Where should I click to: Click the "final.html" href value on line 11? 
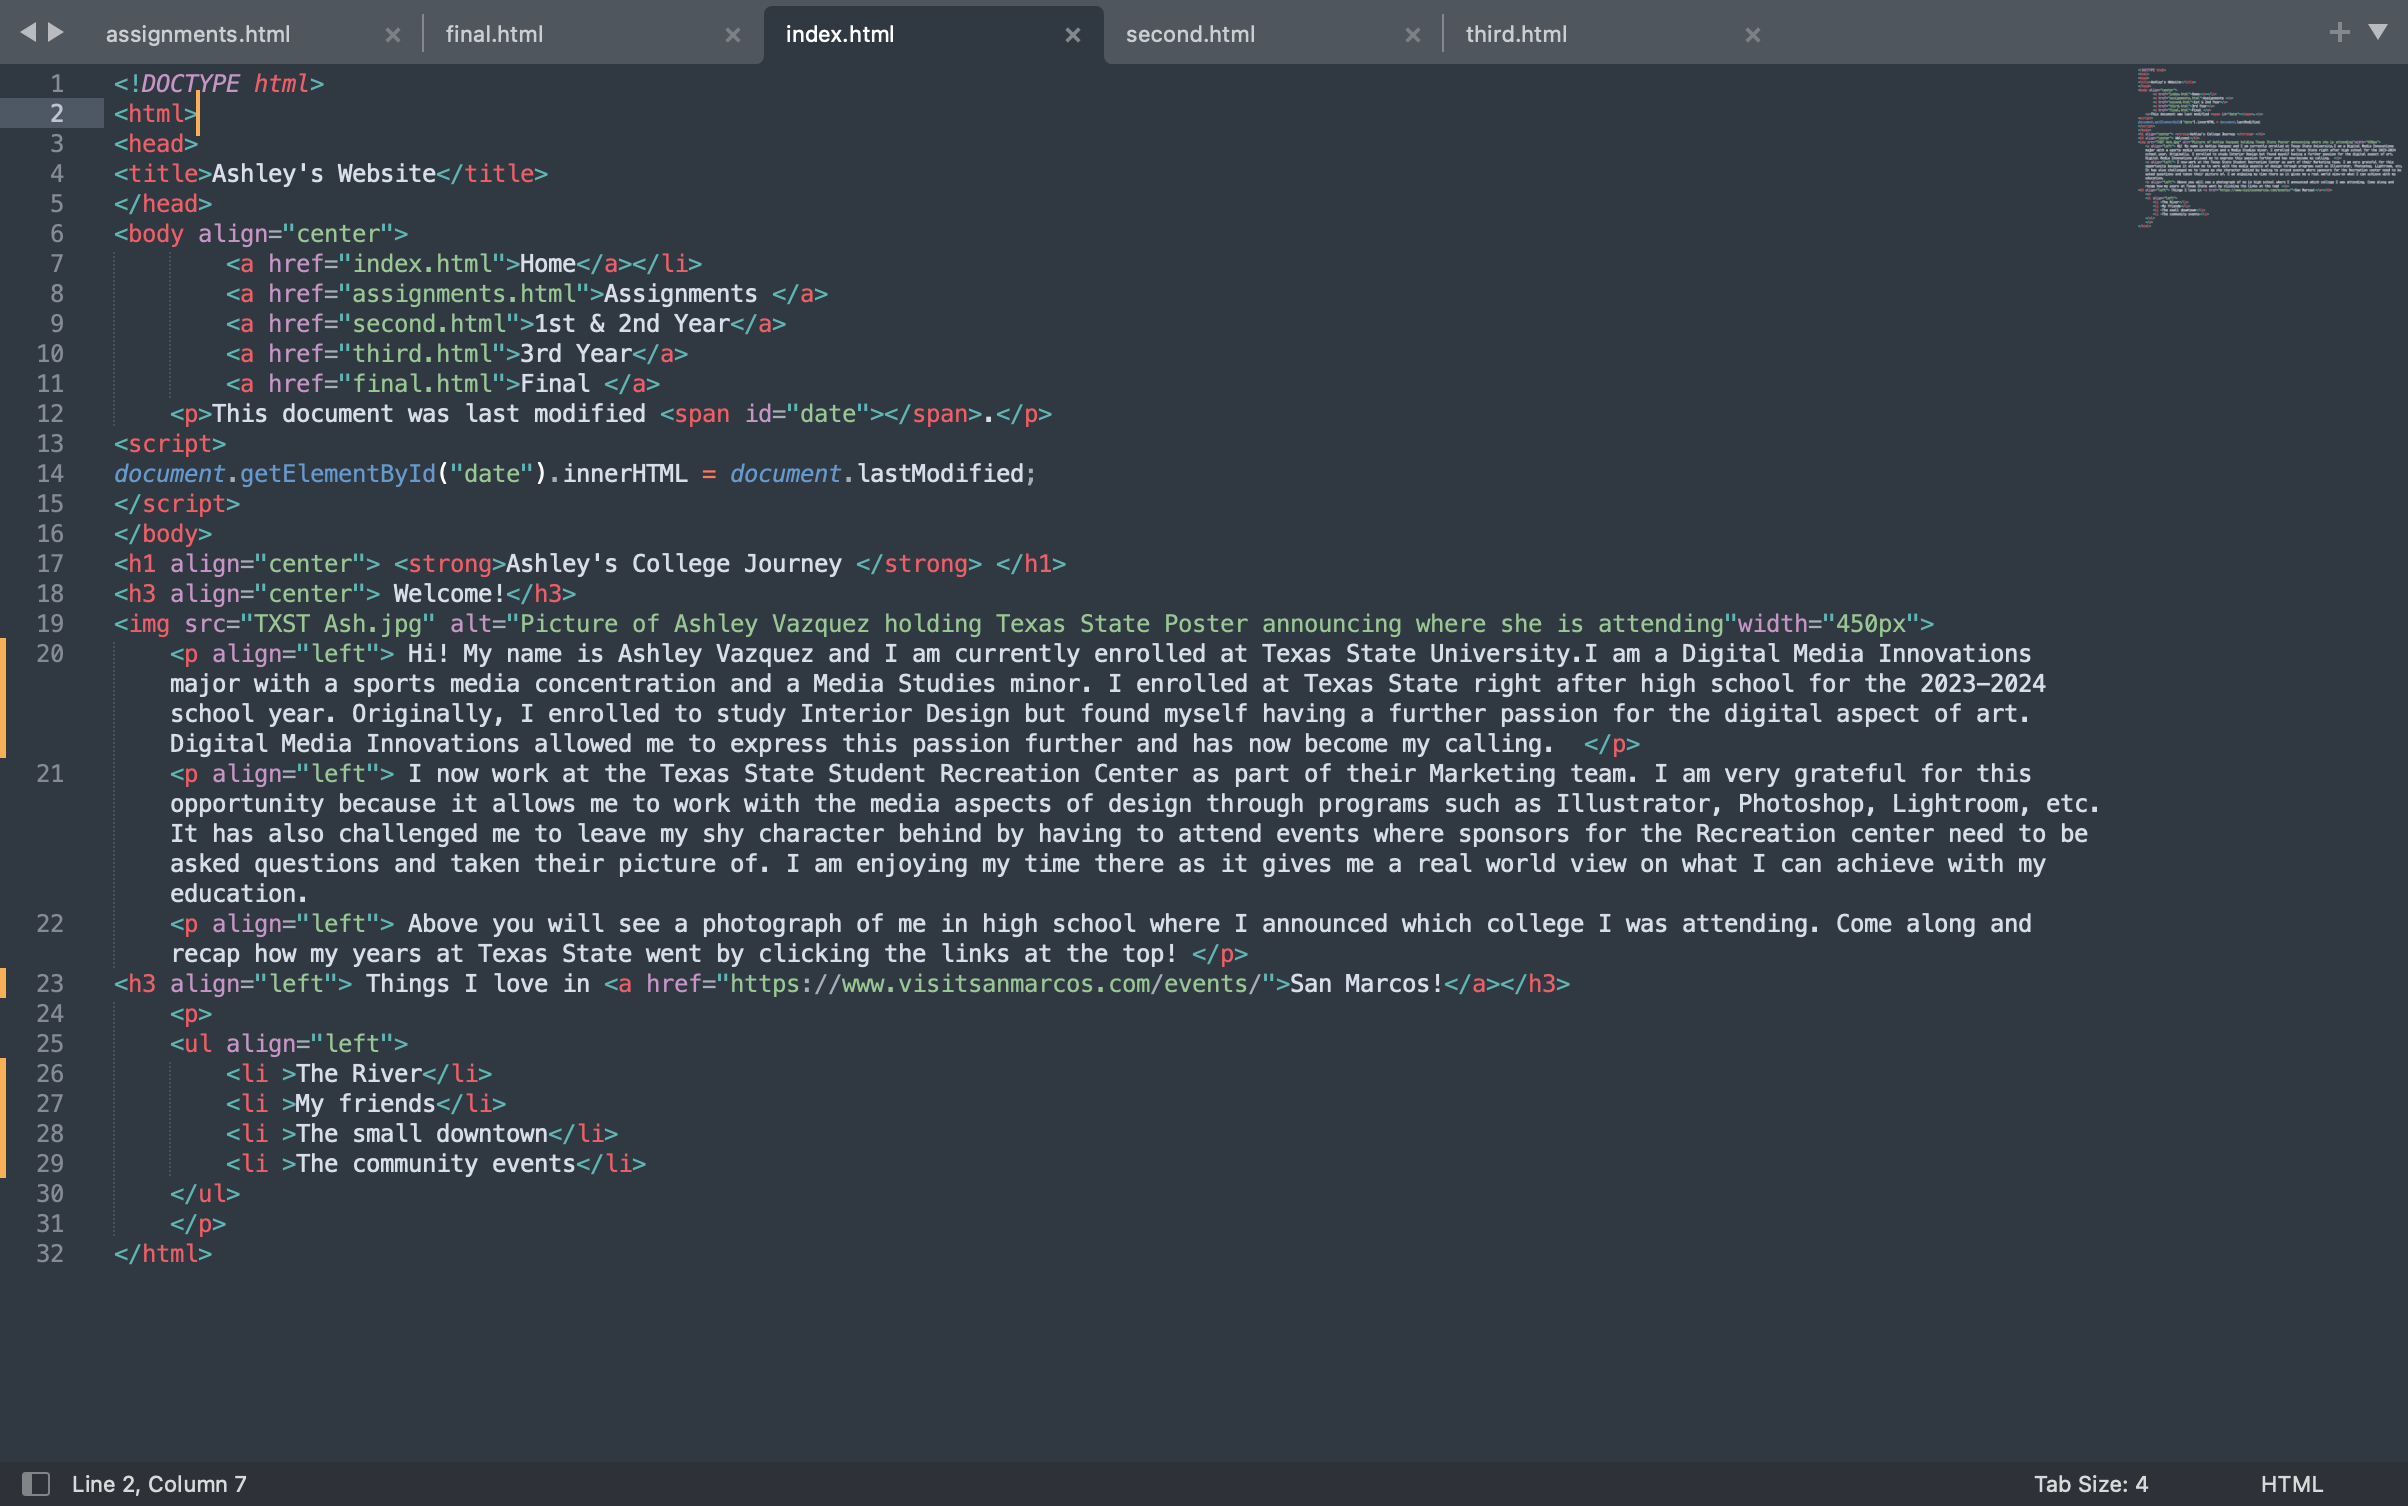tap(422, 384)
